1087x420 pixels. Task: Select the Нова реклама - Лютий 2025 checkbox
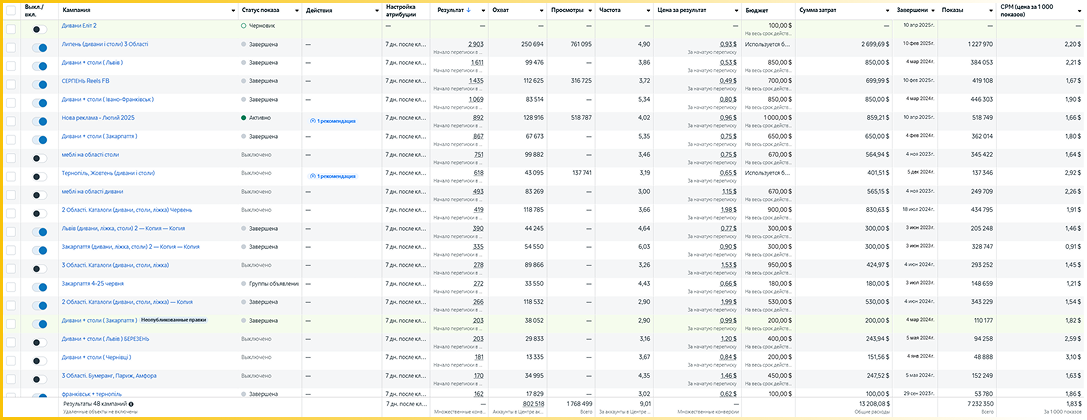click(10, 121)
